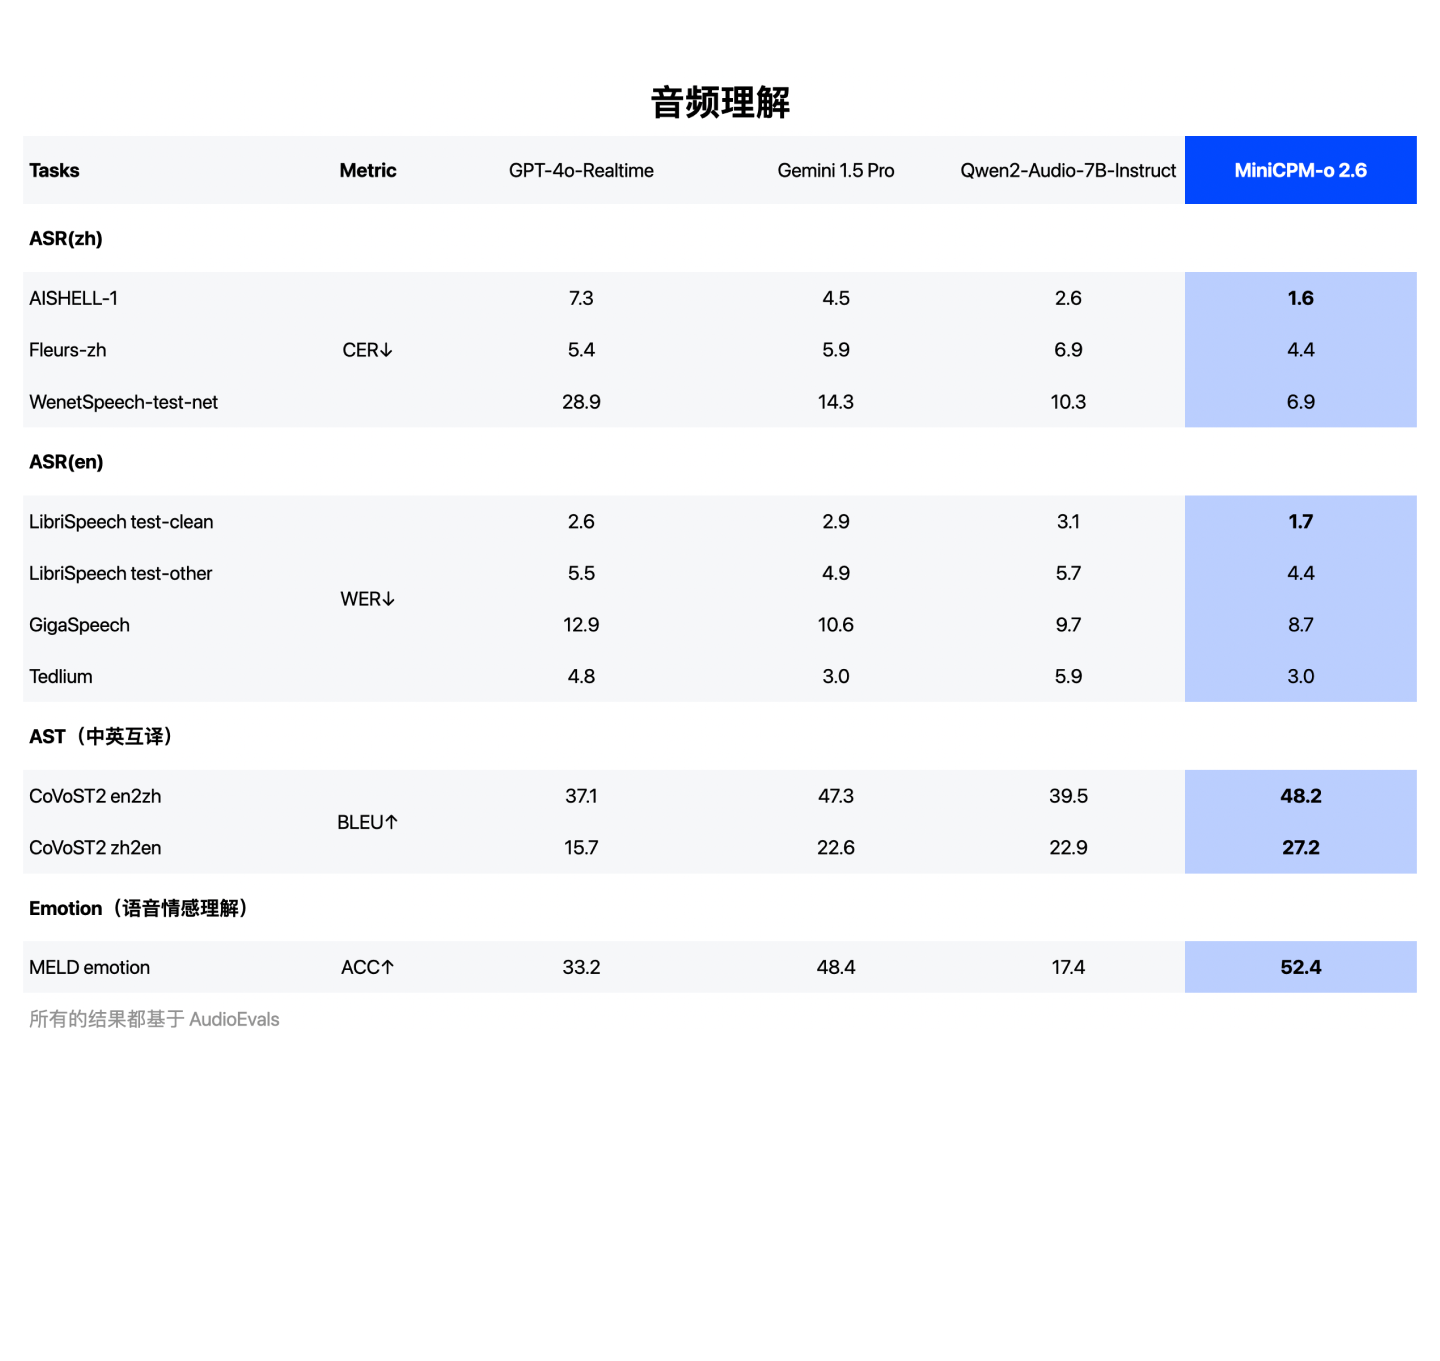Click the Emotion (语音情感理解) section heading

tap(139, 908)
